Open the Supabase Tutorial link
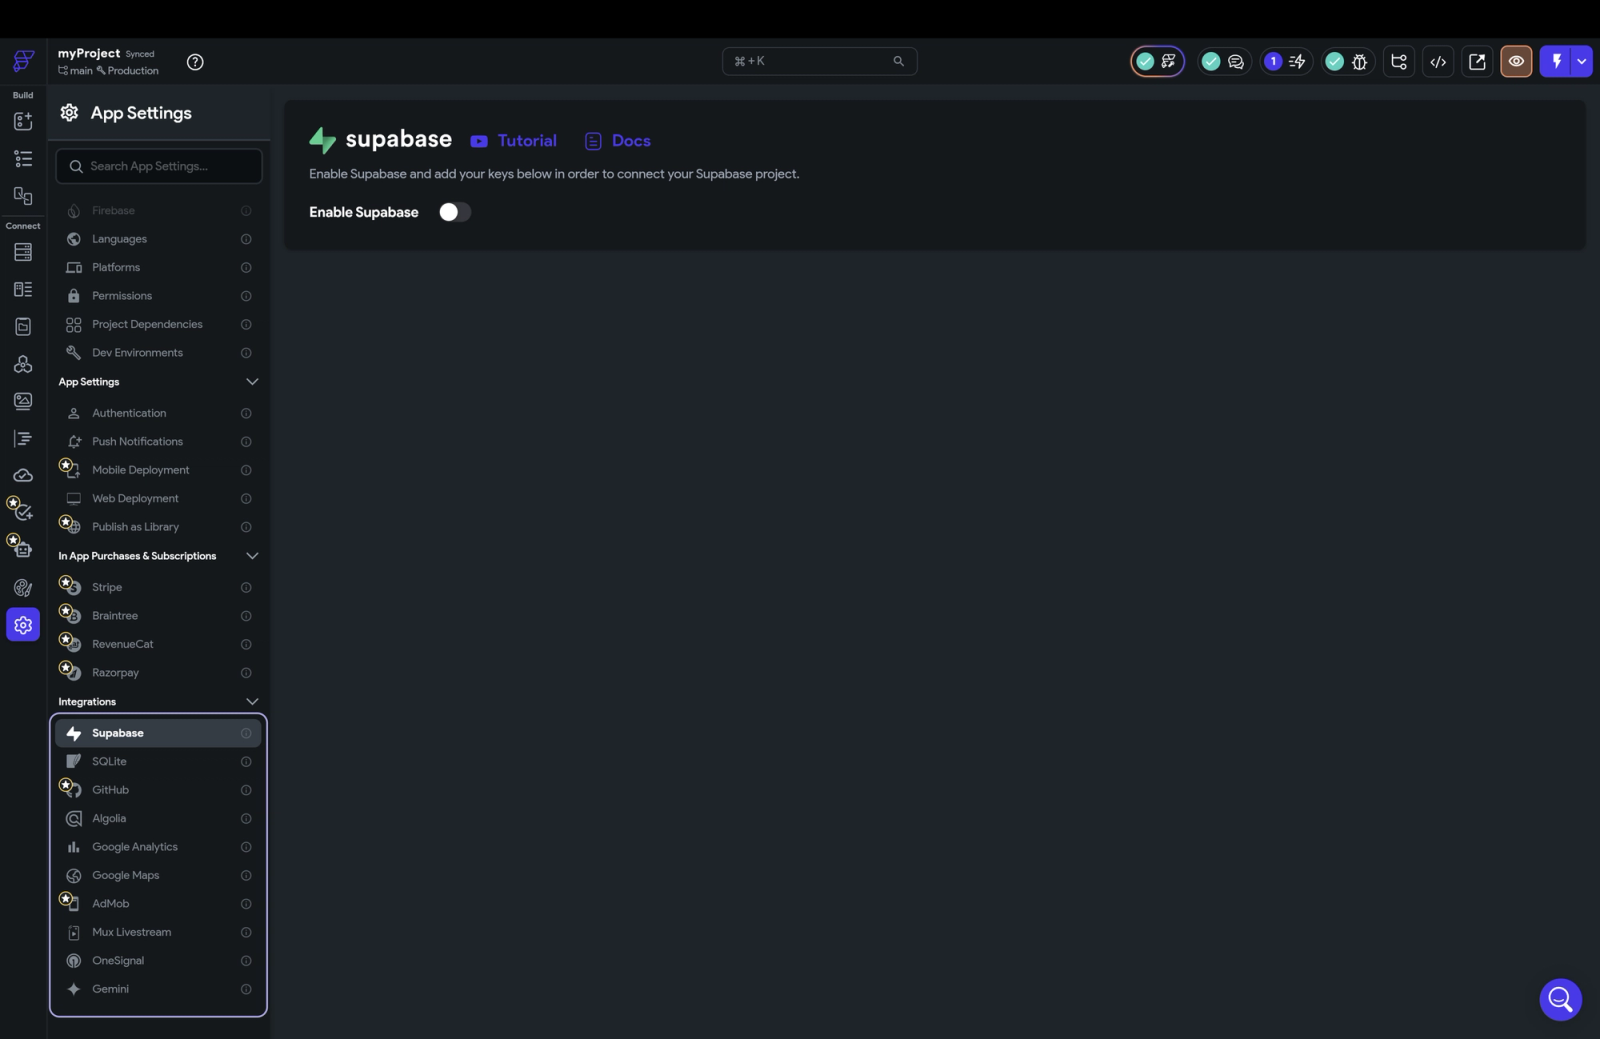The height and width of the screenshot is (1039, 1600). click(514, 141)
